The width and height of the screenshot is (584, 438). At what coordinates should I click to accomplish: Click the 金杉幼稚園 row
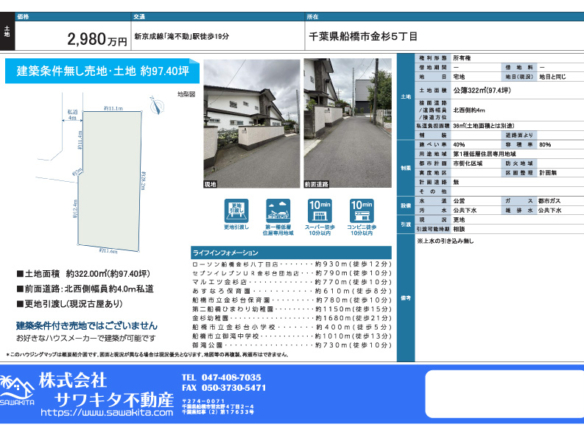click(x=292, y=318)
